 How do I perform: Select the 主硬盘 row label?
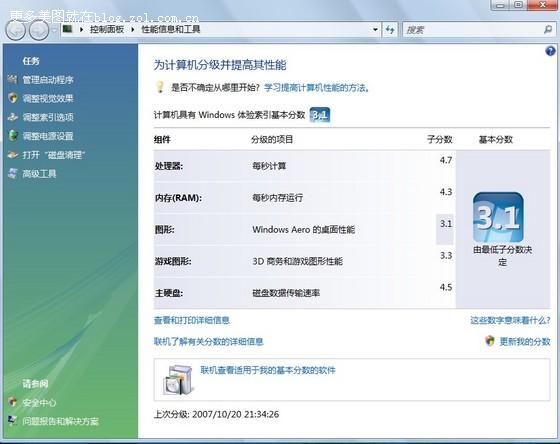tap(169, 293)
